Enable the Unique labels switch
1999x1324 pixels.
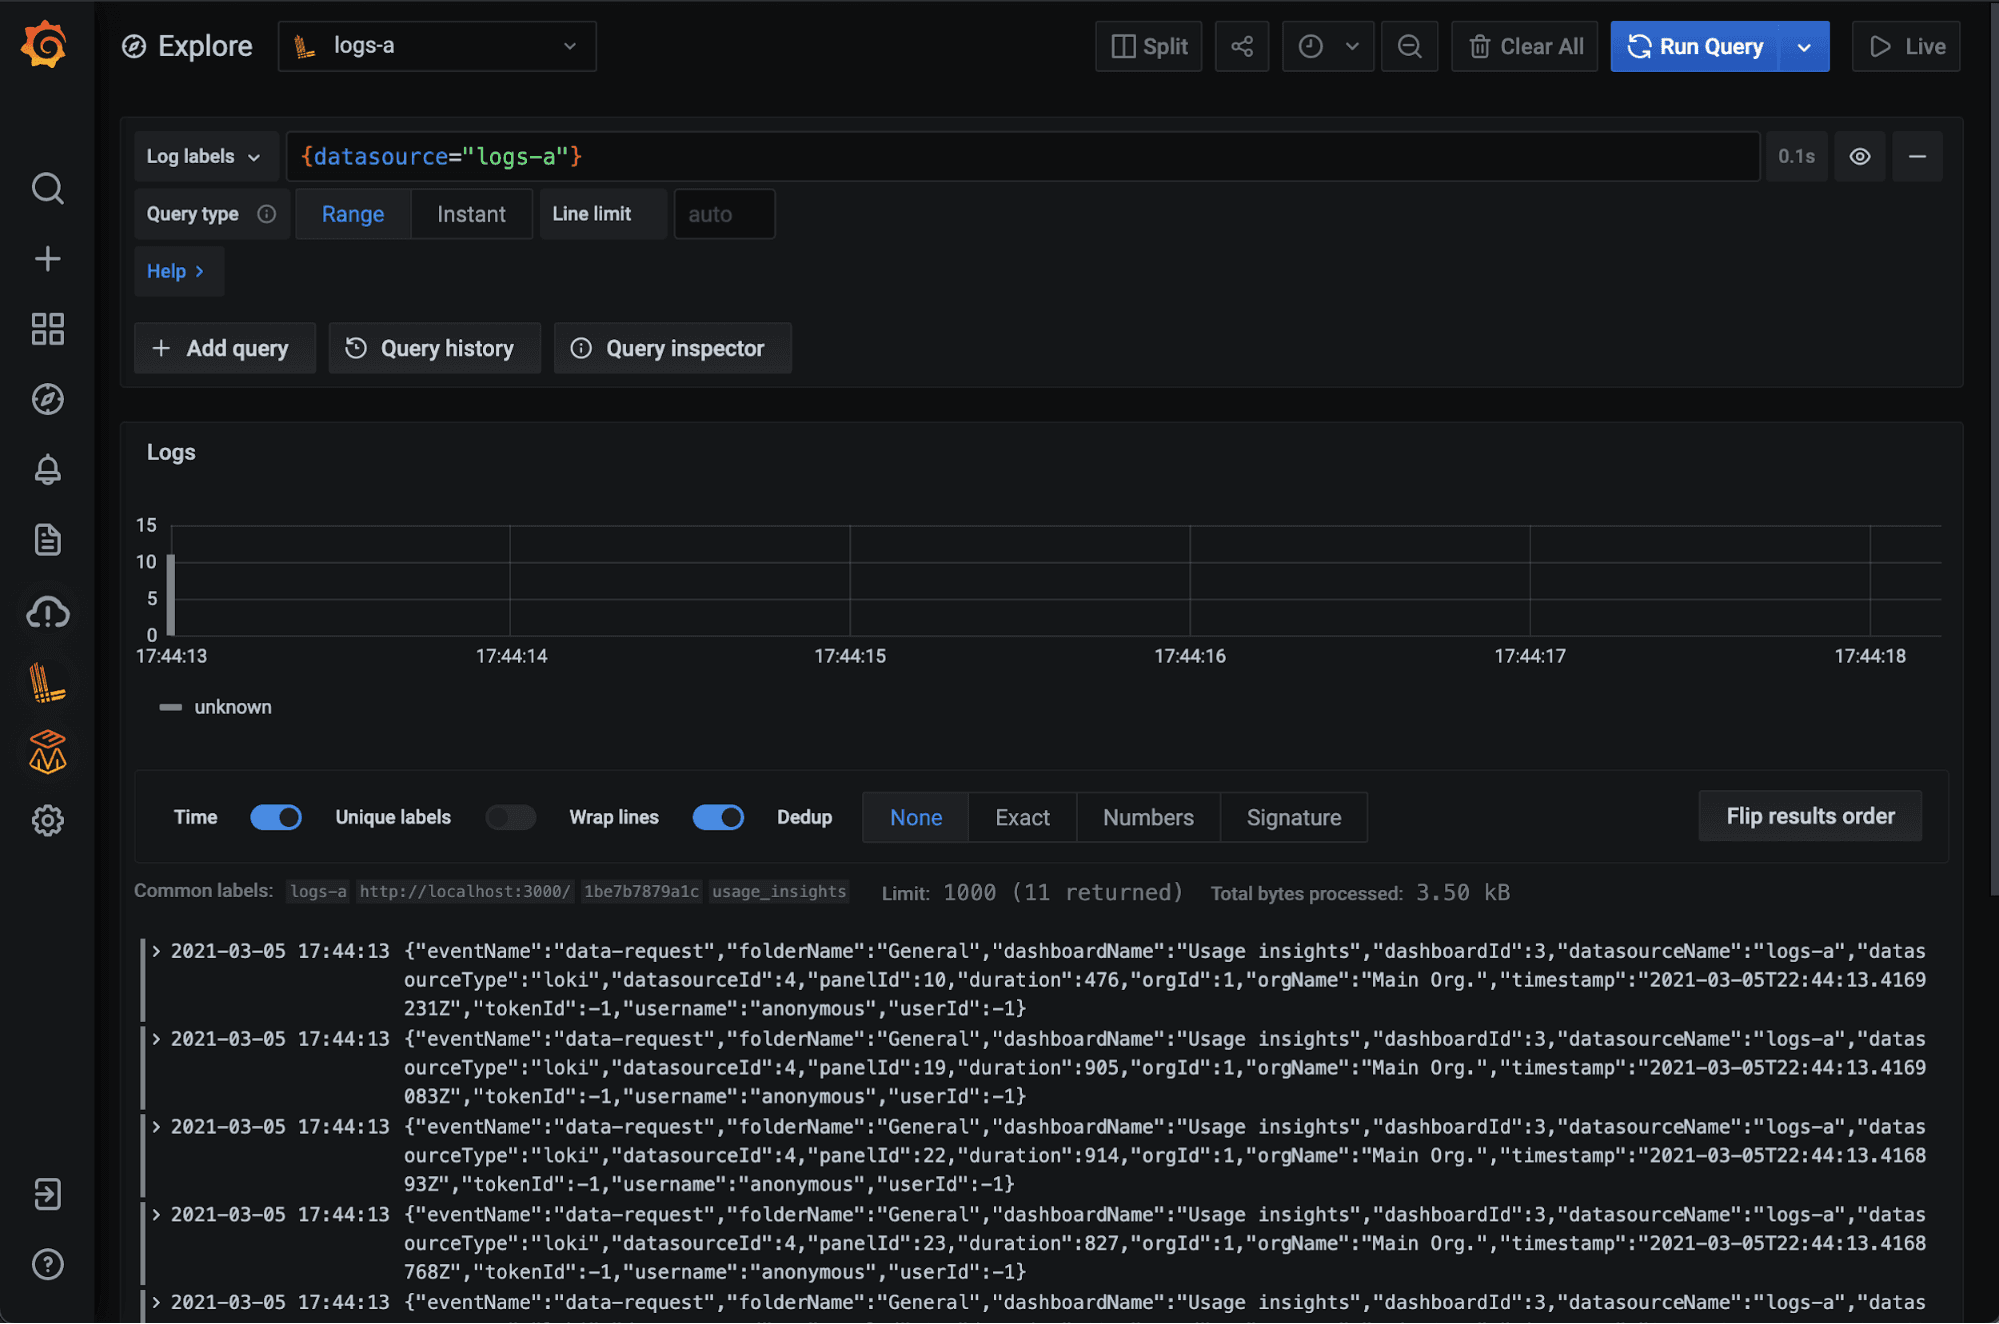point(511,817)
